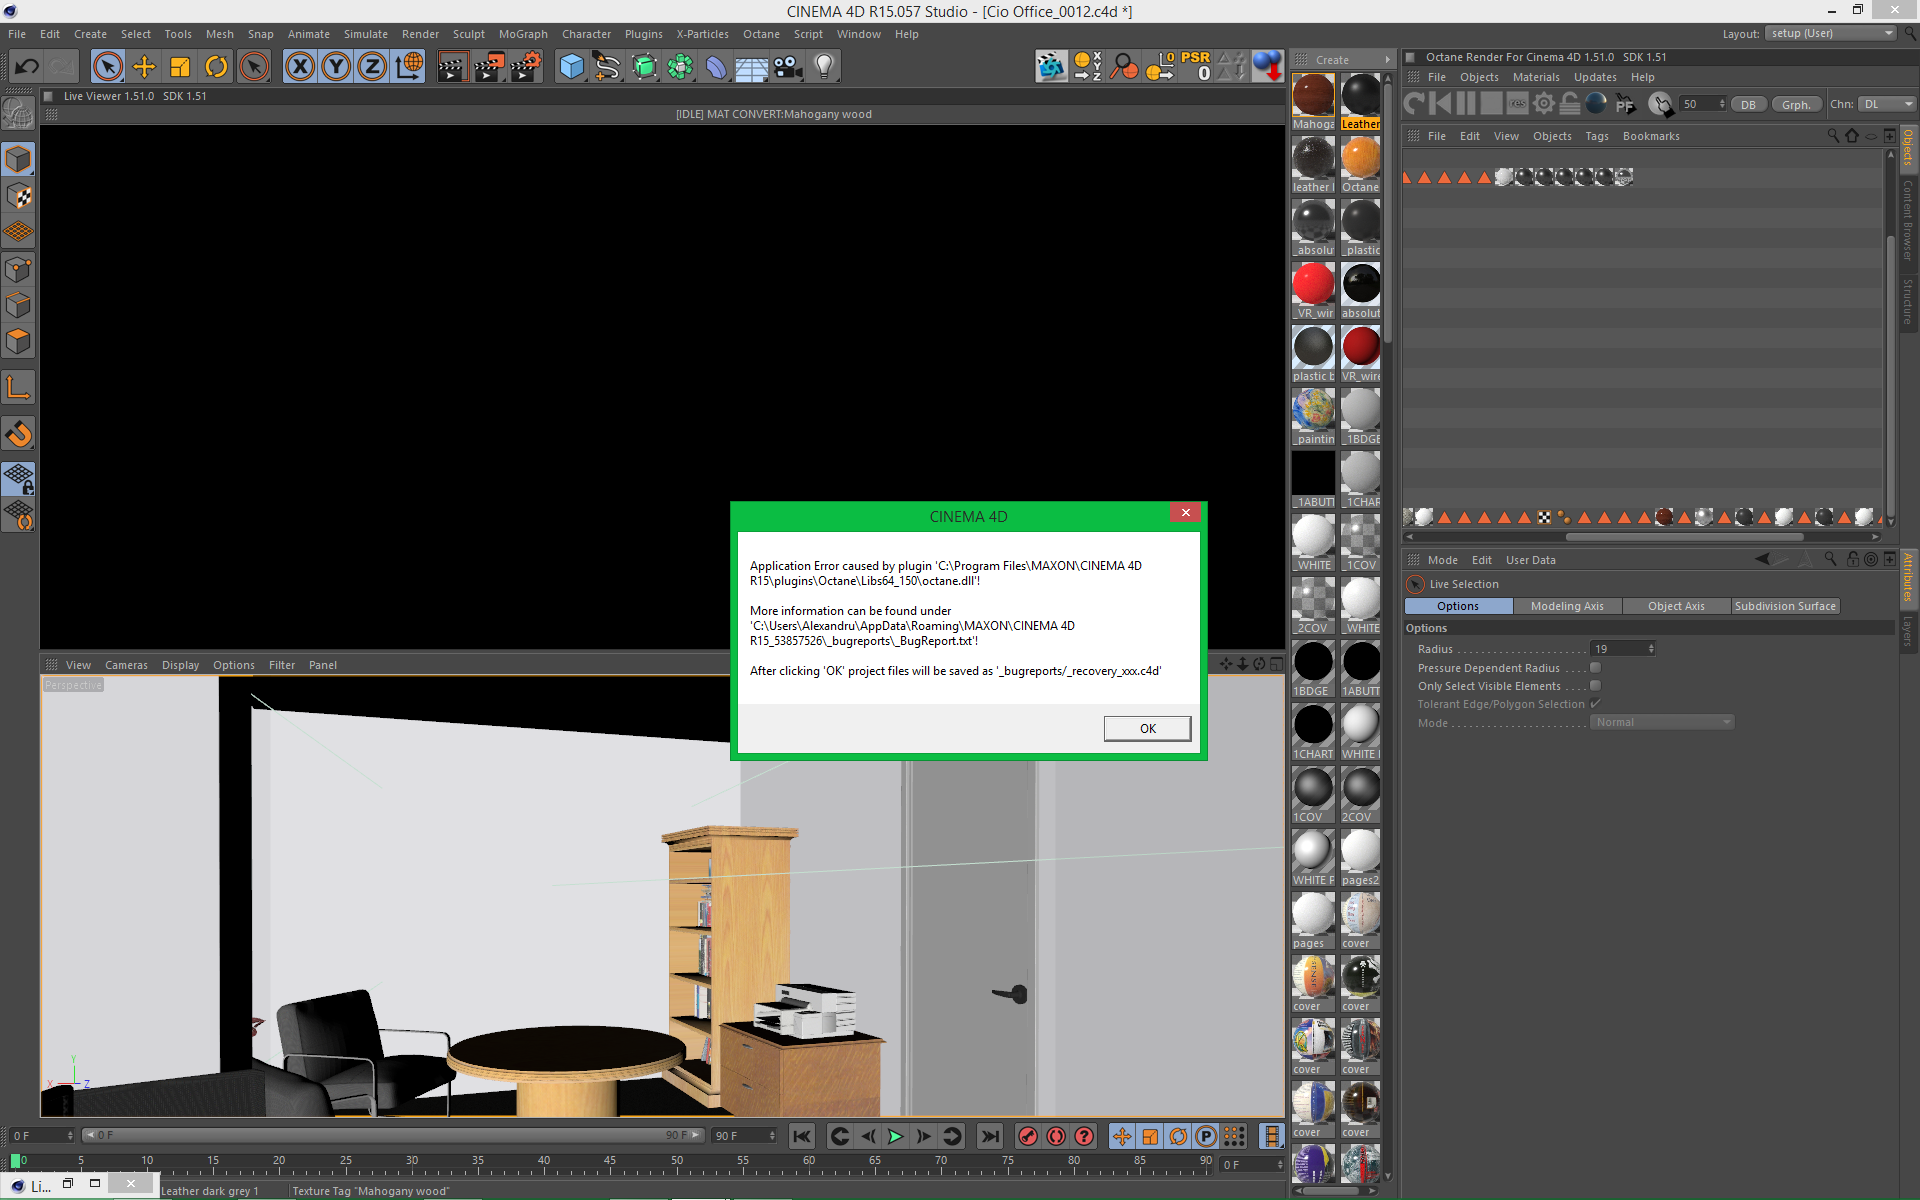
Task: Open the MoGraph menu
Action: click(523, 34)
